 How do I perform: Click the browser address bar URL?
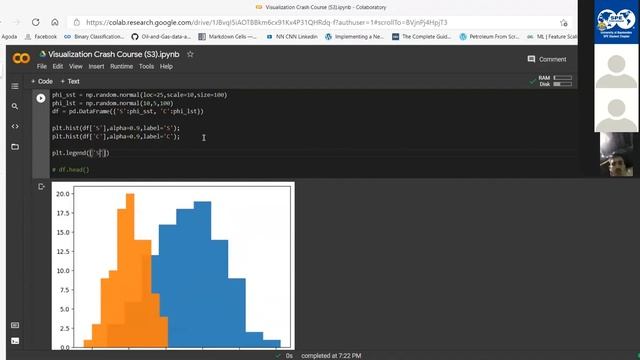(267, 22)
